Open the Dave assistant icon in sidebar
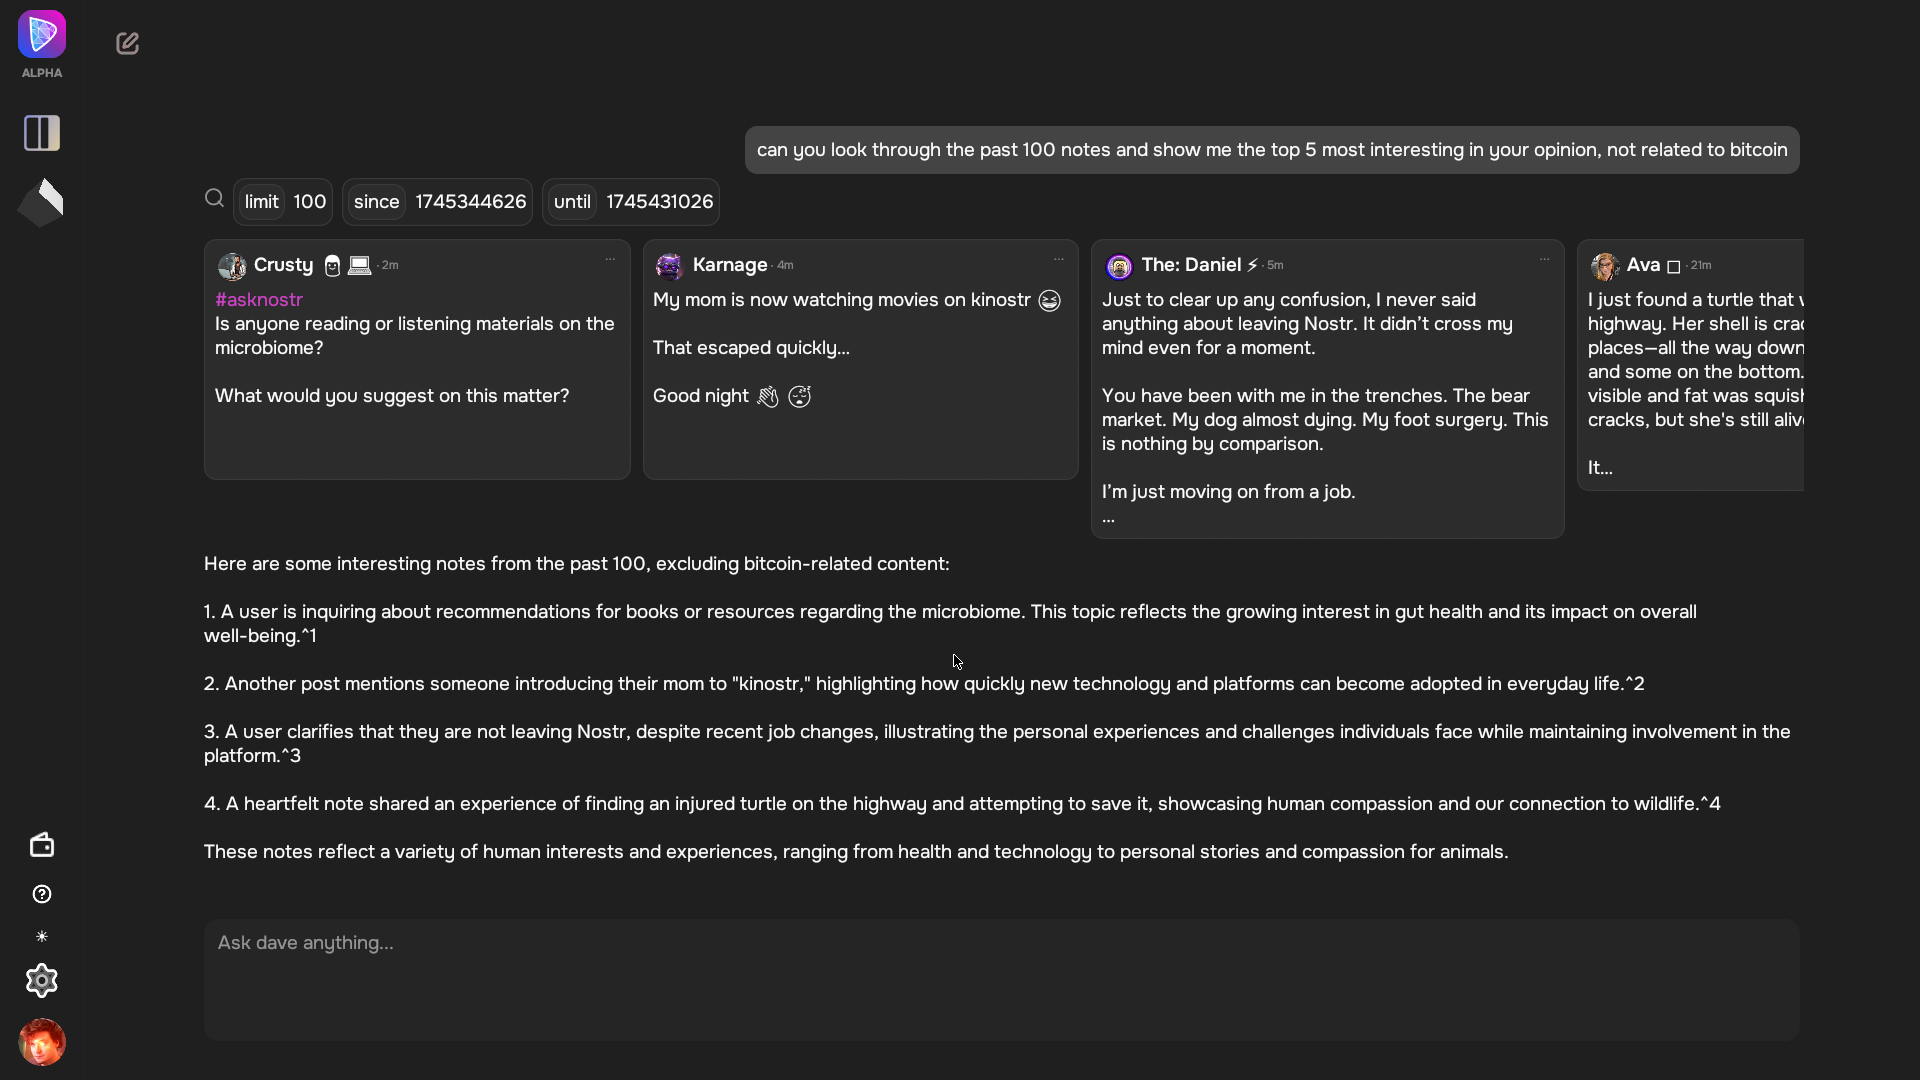The width and height of the screenshot is (1920, 1080). 41,202
